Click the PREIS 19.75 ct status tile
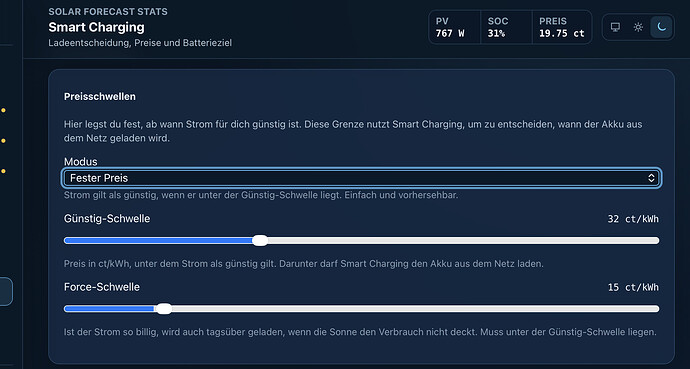 pyautogui.click(x=562, y=27)
